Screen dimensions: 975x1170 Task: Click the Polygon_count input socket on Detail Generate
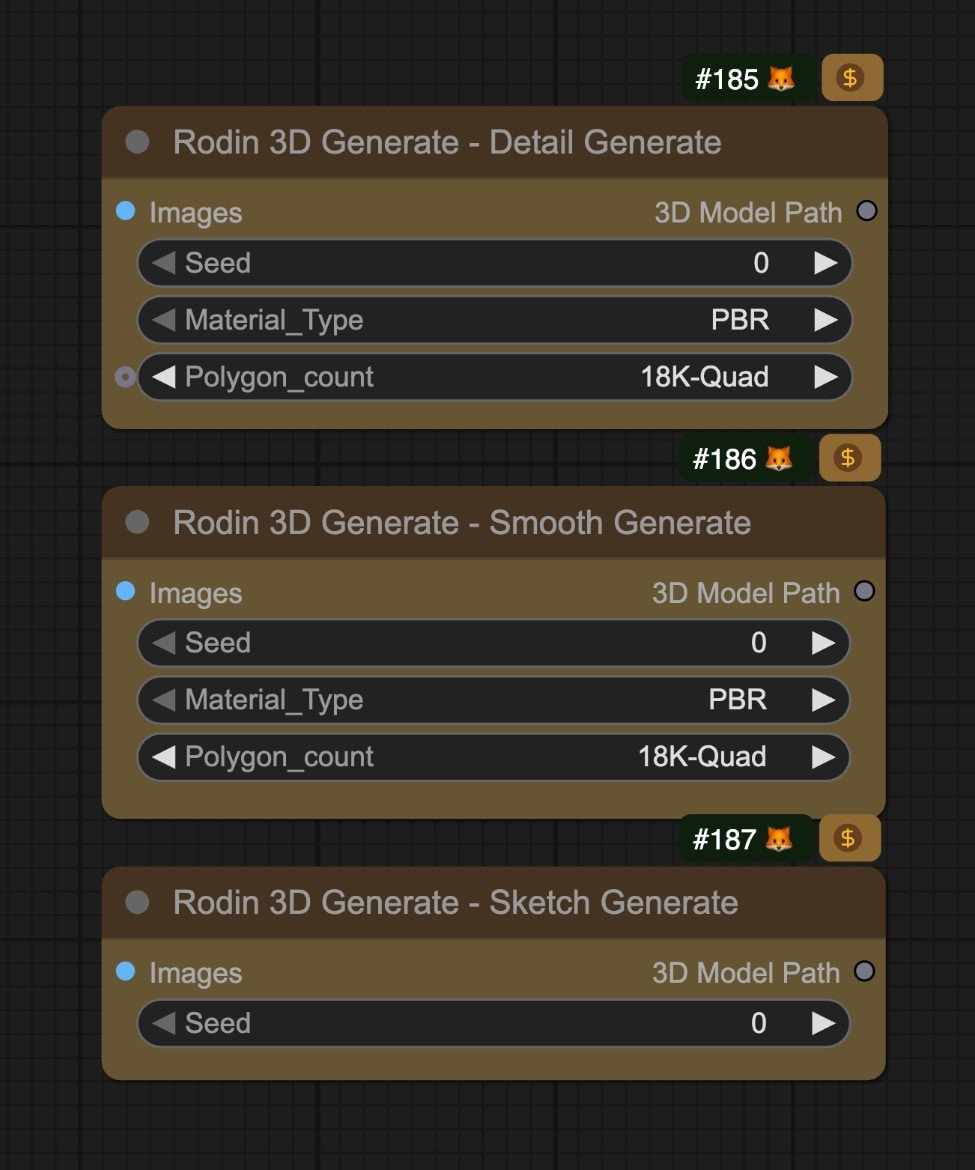point(124,377)
